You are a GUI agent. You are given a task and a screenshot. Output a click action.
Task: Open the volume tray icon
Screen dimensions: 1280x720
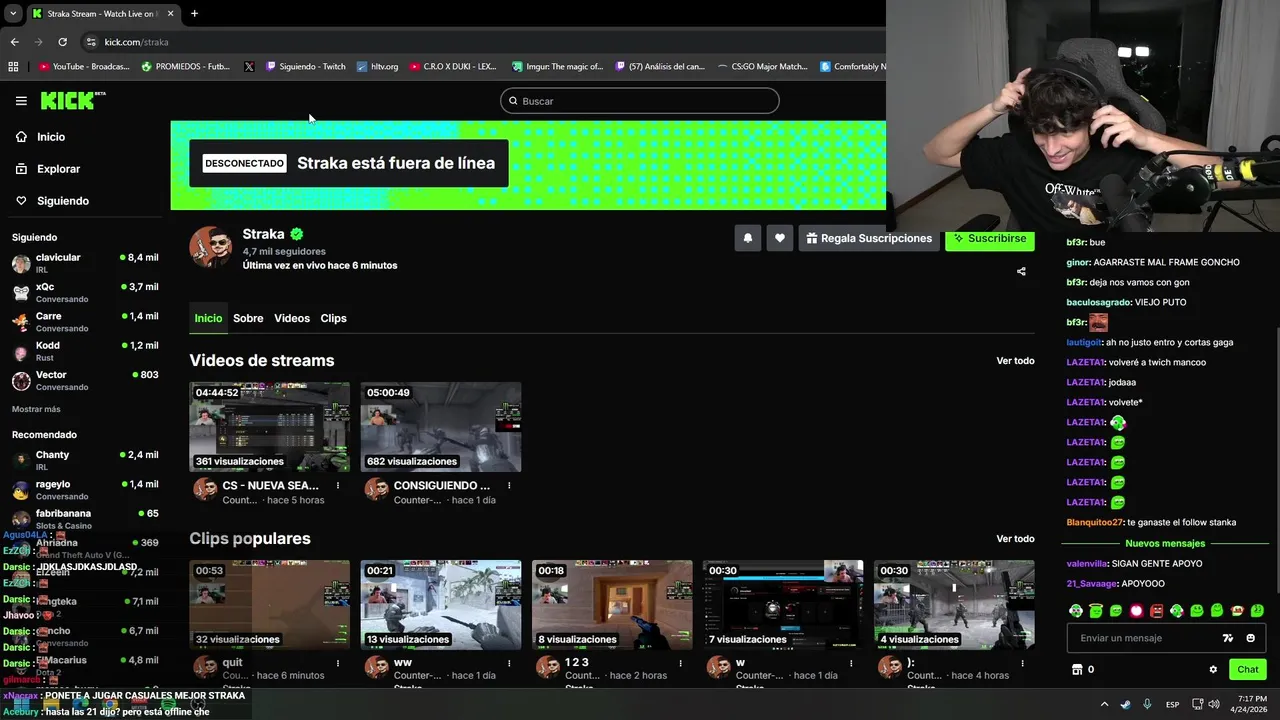click(x=1215, y=704)
